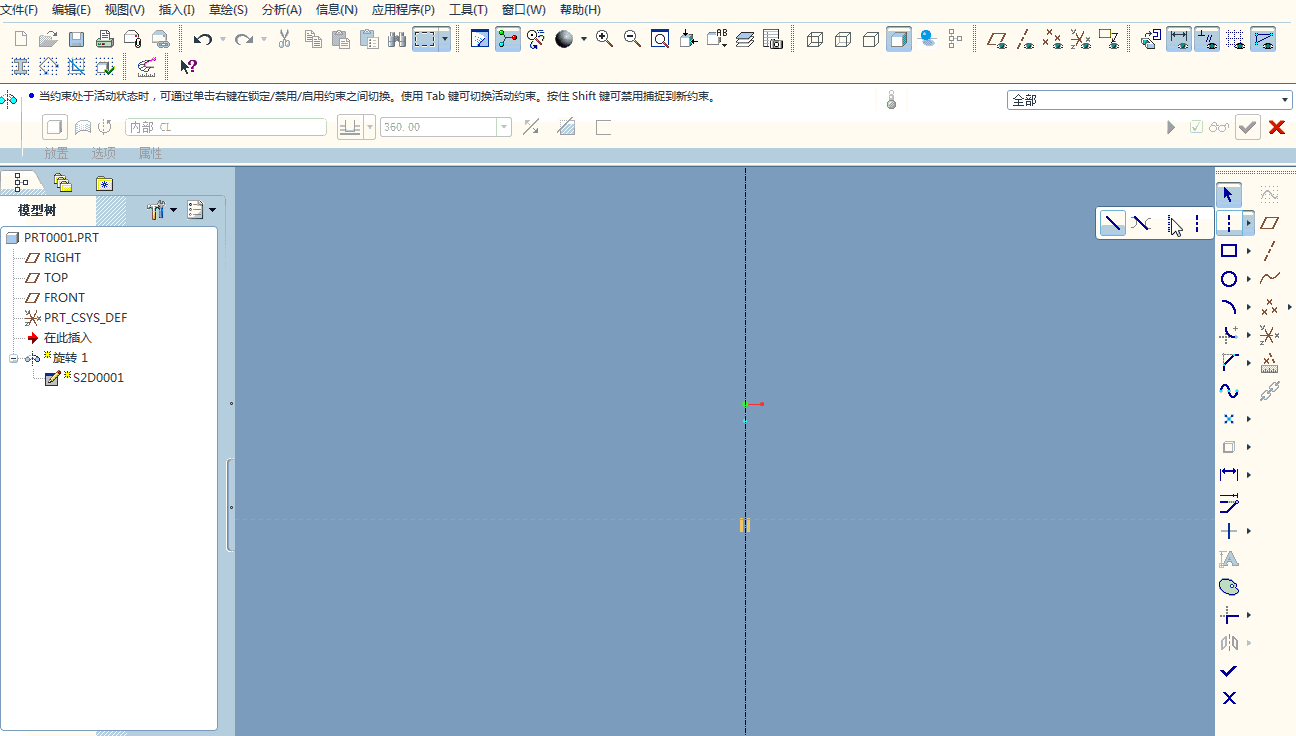The image size is (1296, 736).
Task: Switch to the favorites tab with star folder
Action: click(x=104, y=182)
